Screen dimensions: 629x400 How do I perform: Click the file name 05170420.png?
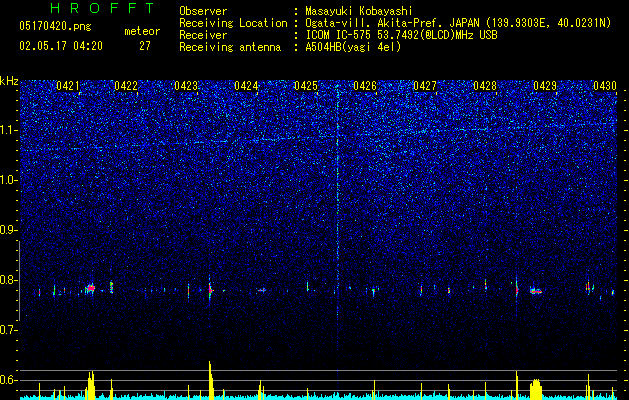[55, 26]
